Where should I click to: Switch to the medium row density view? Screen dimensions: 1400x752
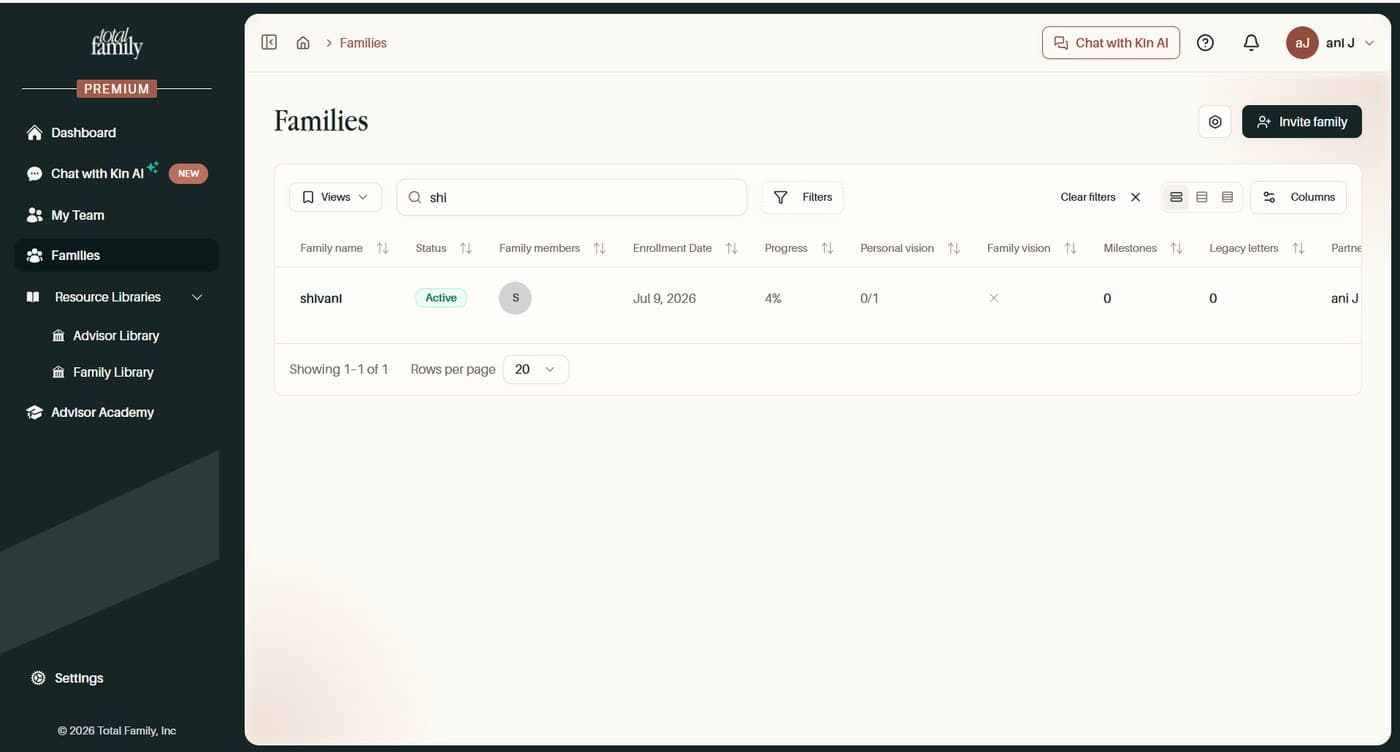1202,197
